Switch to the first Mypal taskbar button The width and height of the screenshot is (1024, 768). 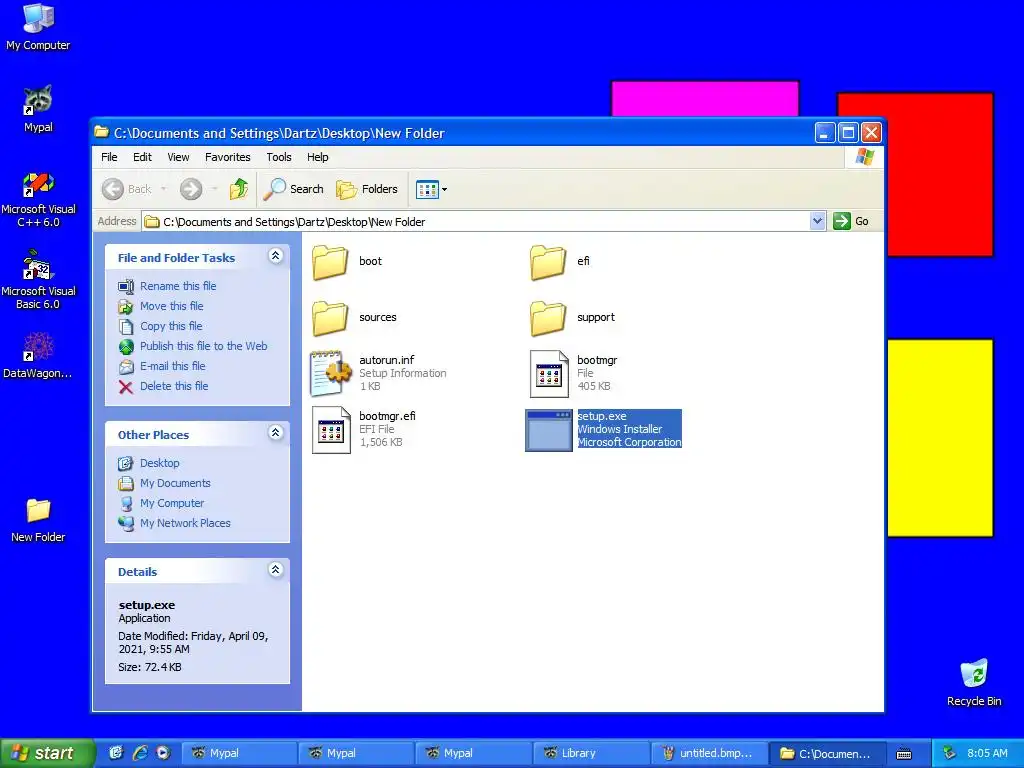point(238,753)
